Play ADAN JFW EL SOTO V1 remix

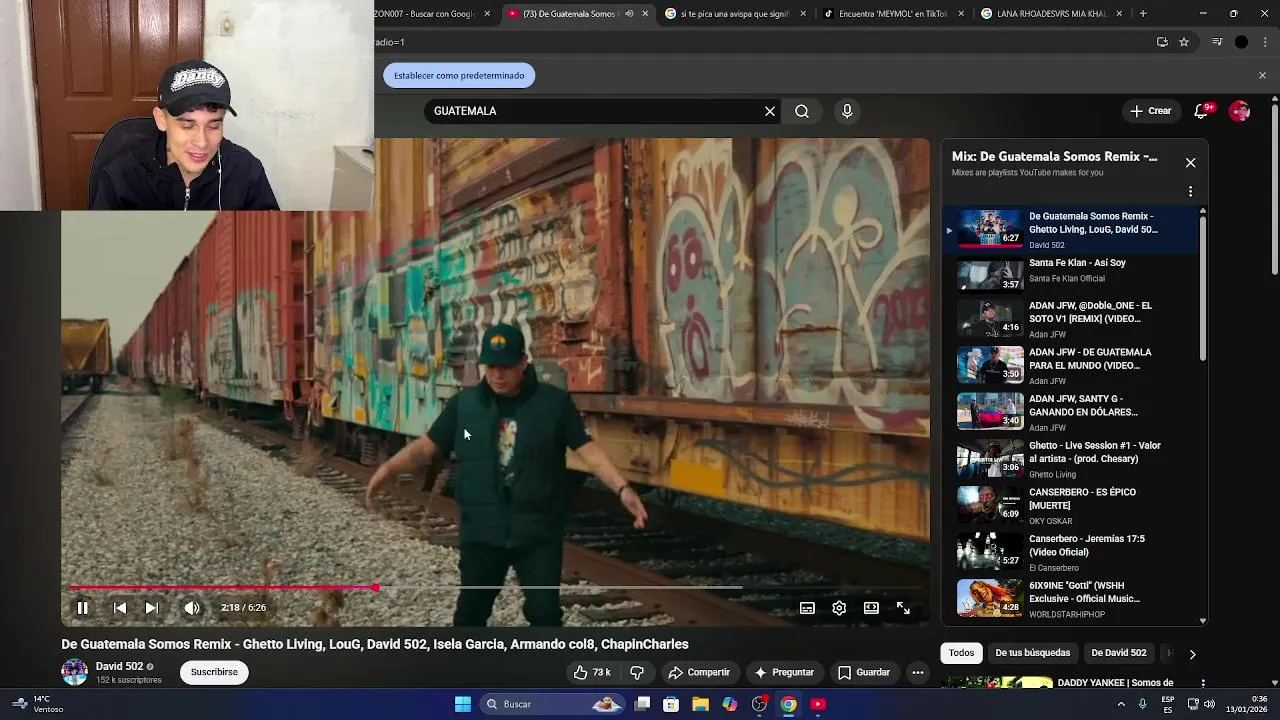point(1070,319)
